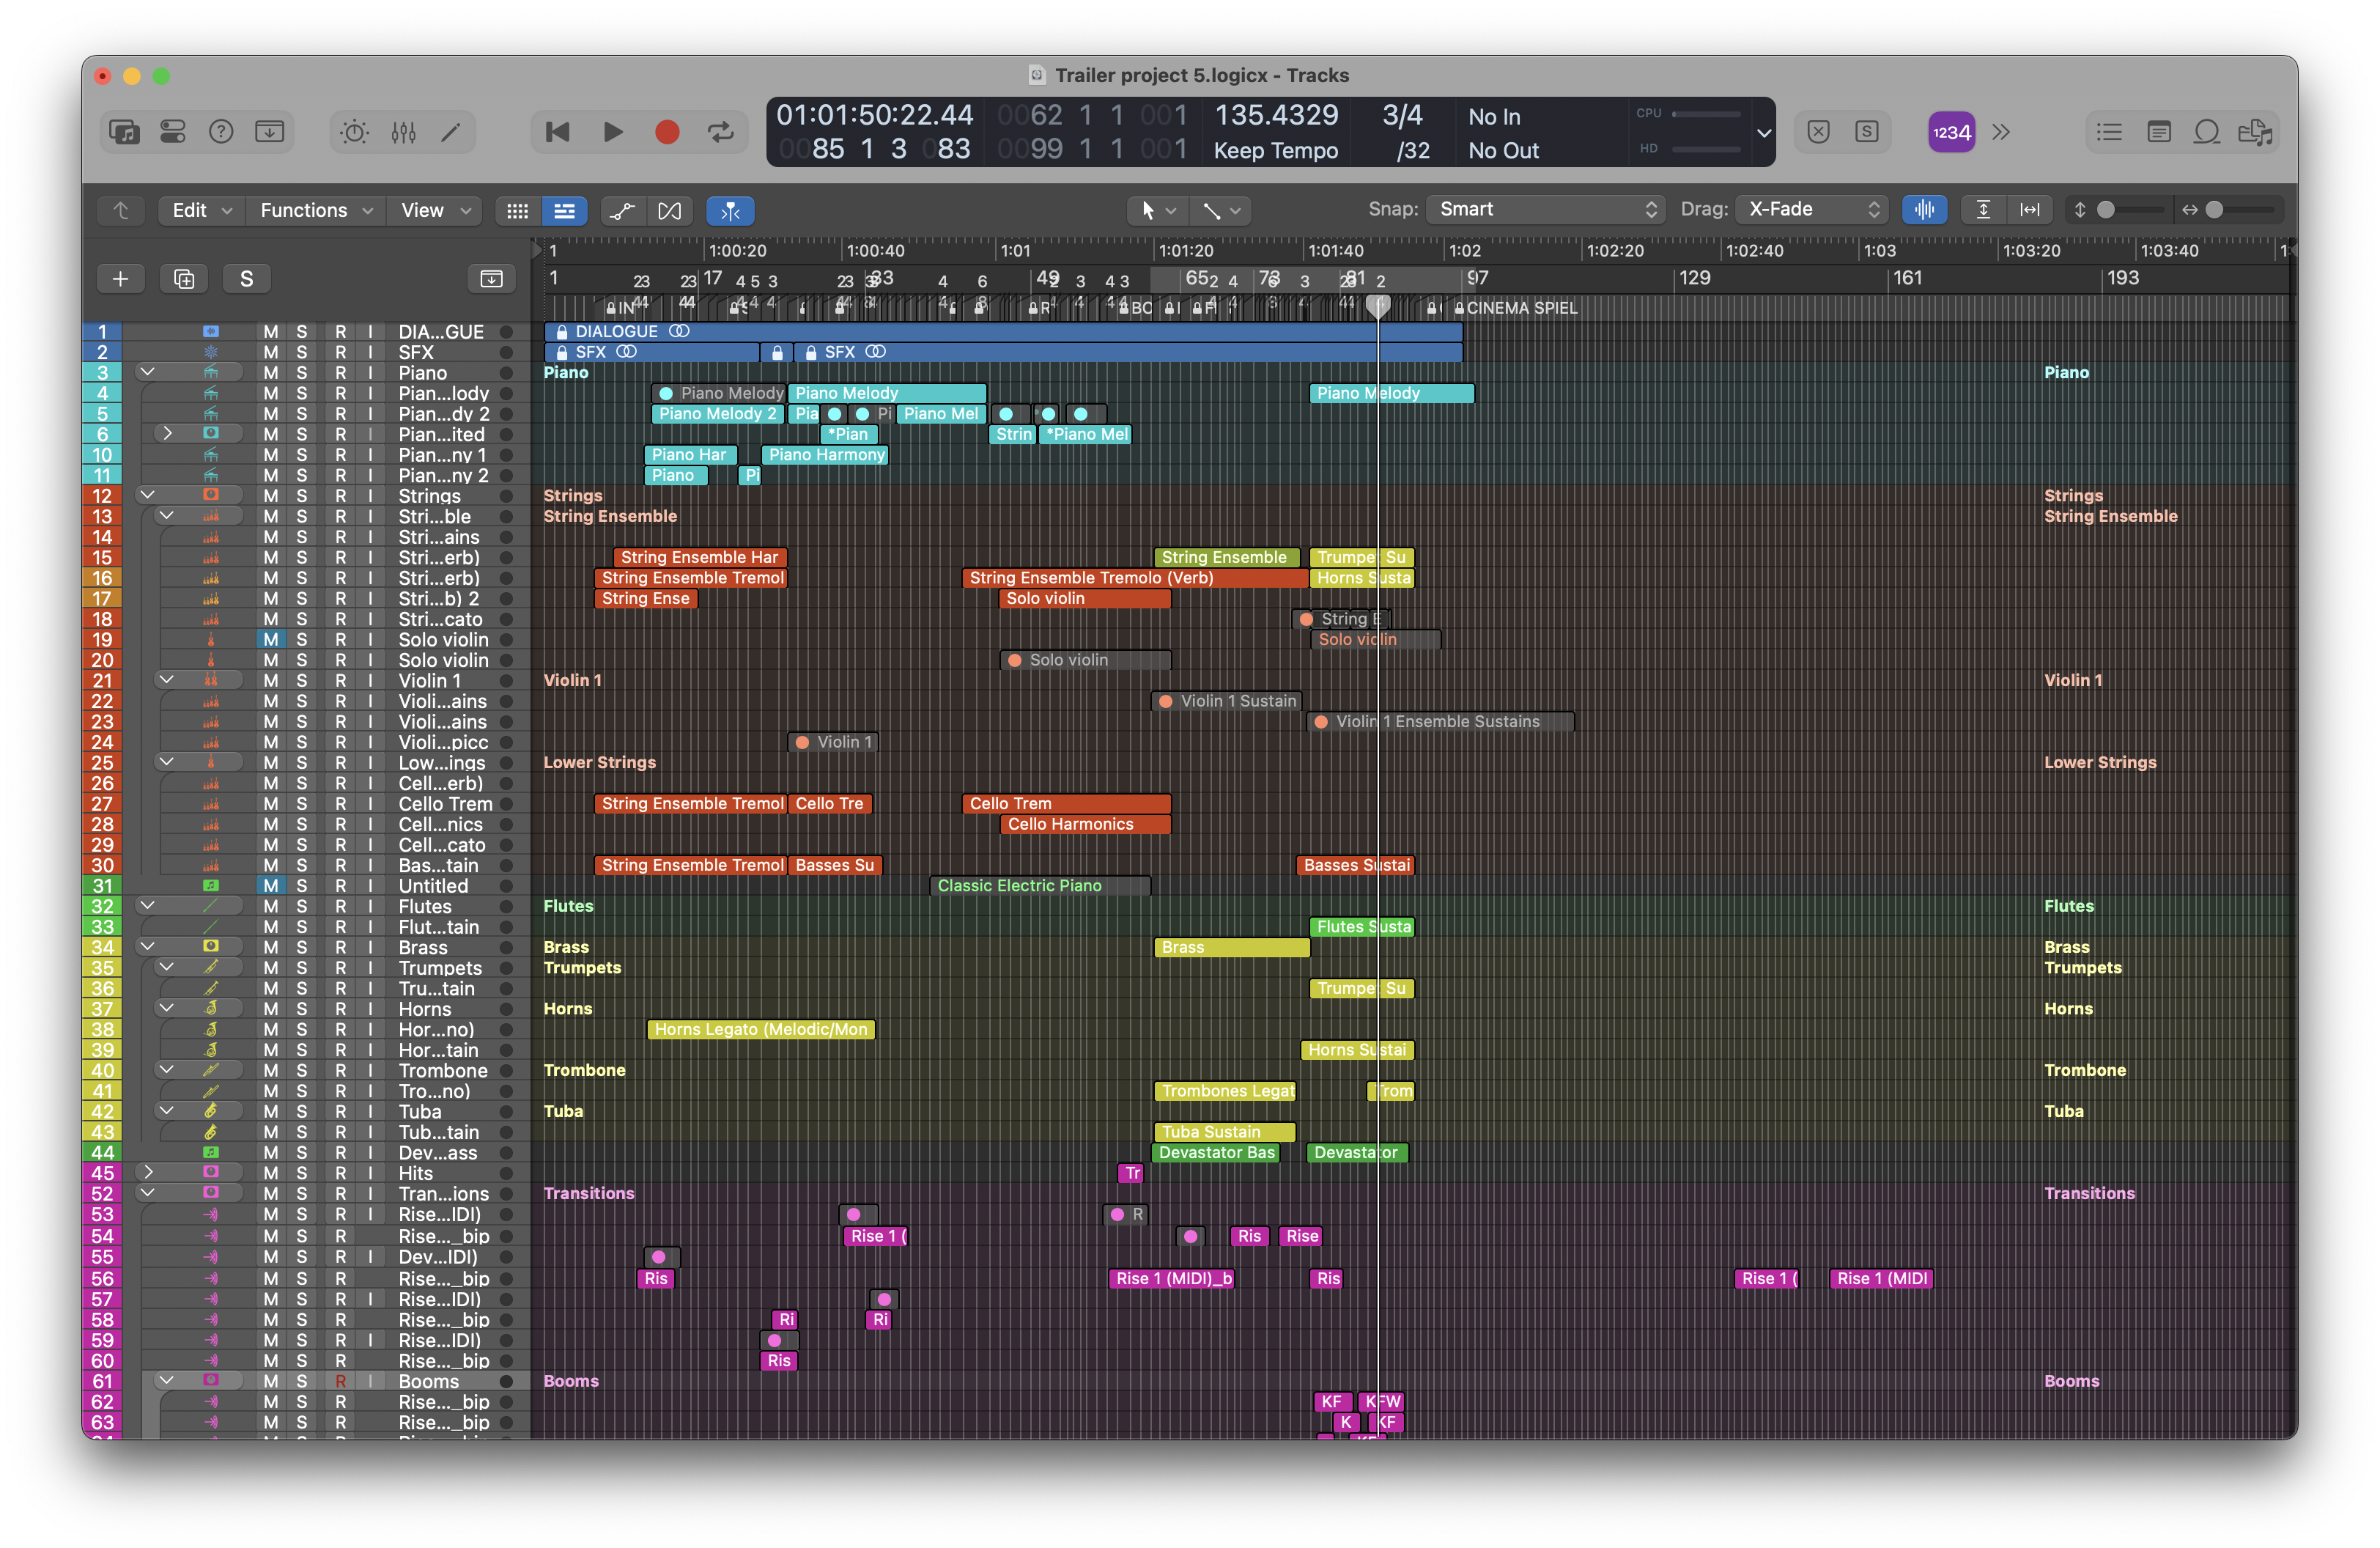Open the Drag X-Fade popup menu
Screen dimensions: 2380x1548
pyautogui.click(x=1812, y=209)
